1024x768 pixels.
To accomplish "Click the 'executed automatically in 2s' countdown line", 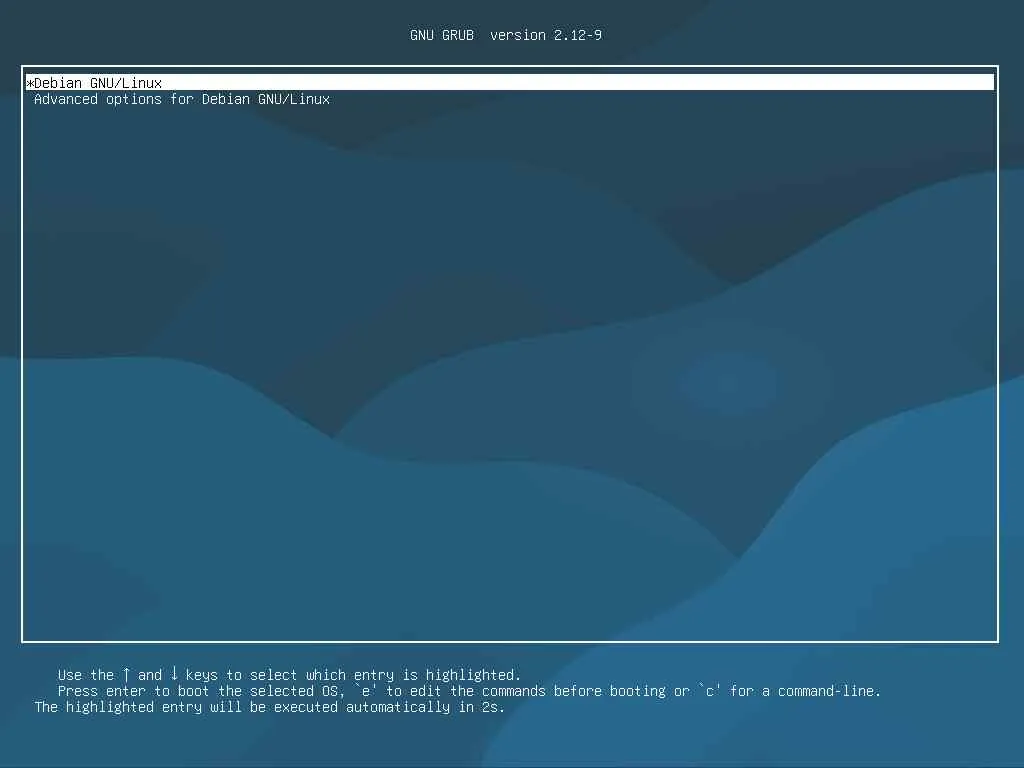I will point(269,707).
